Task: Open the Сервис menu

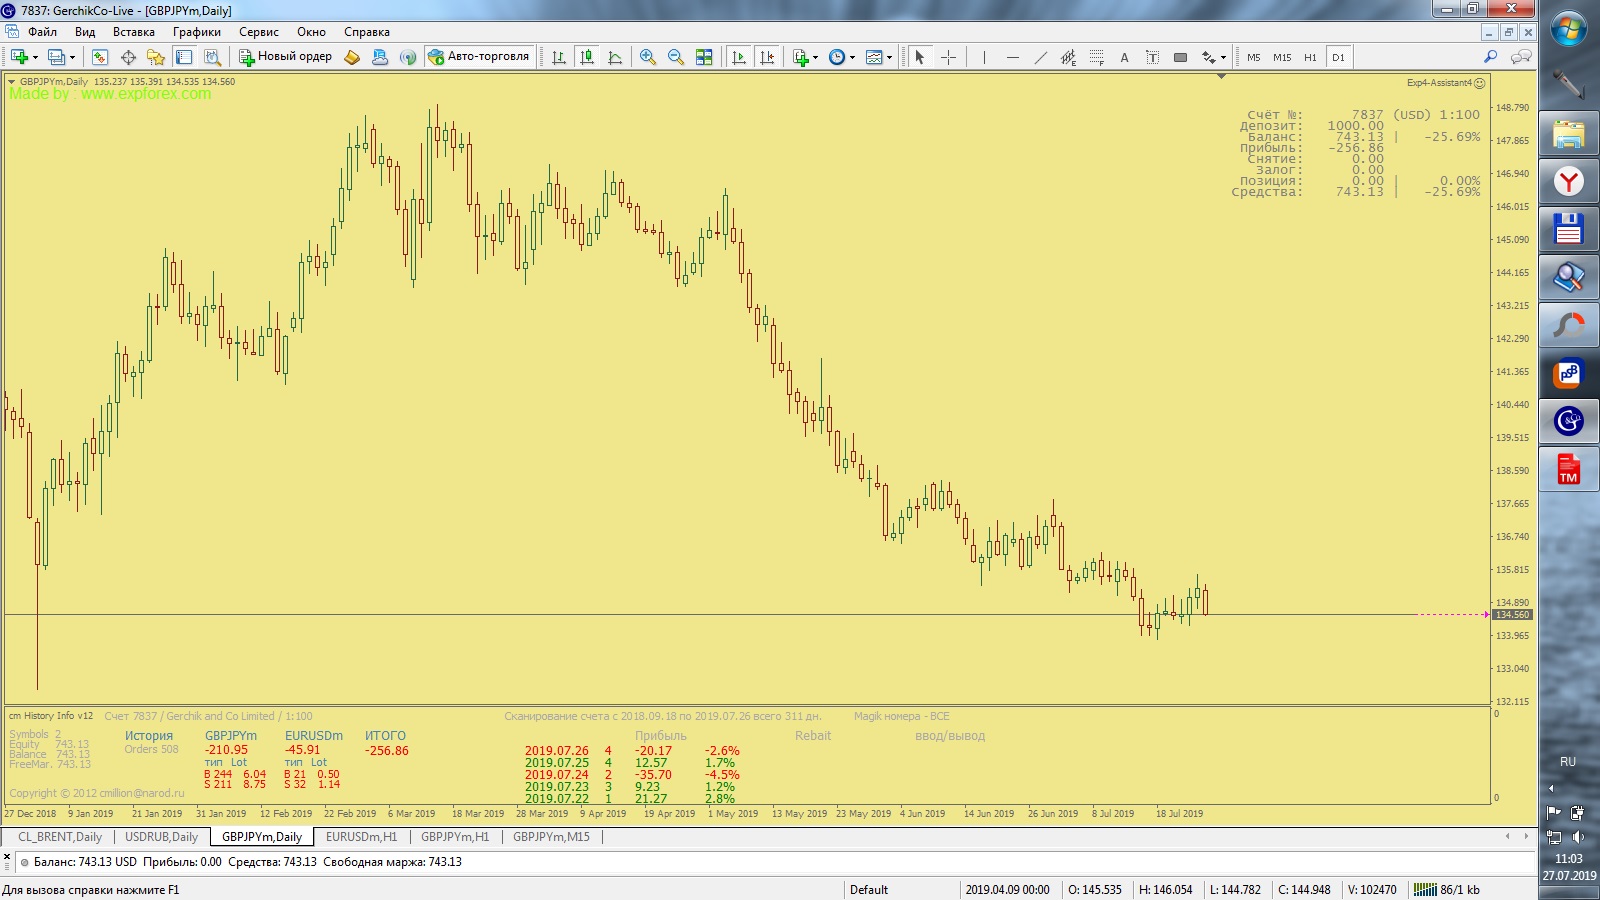Action: click(x=259, y=32)
